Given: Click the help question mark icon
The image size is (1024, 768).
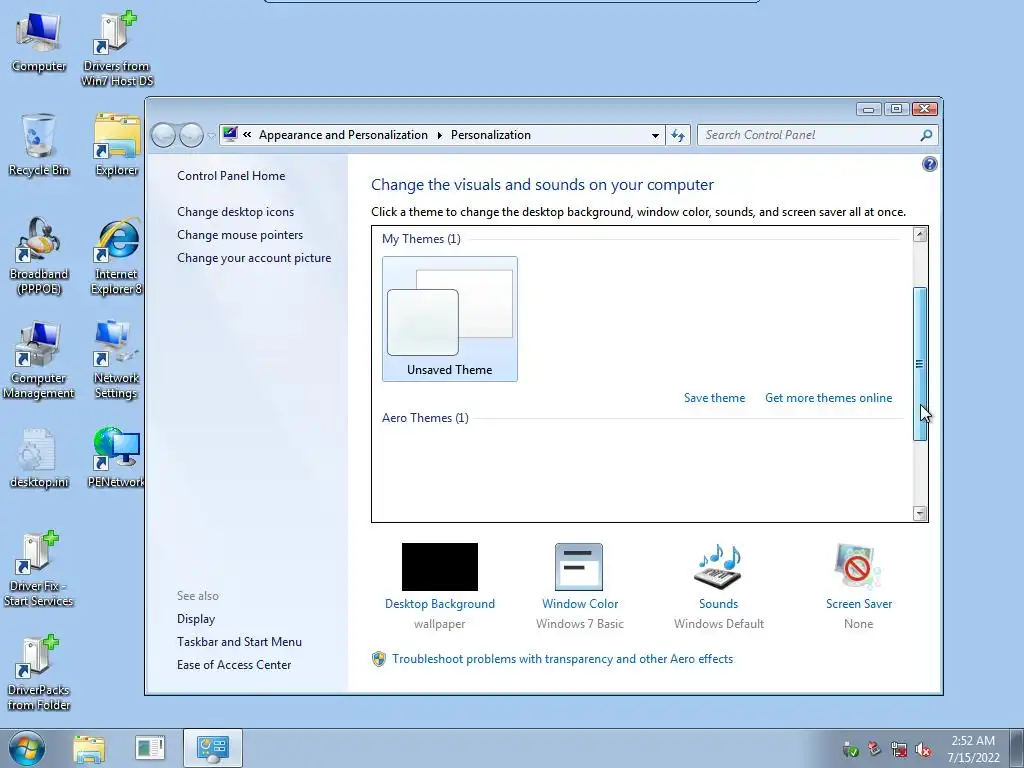Looking at the screenshot, I should click(929, 164).
